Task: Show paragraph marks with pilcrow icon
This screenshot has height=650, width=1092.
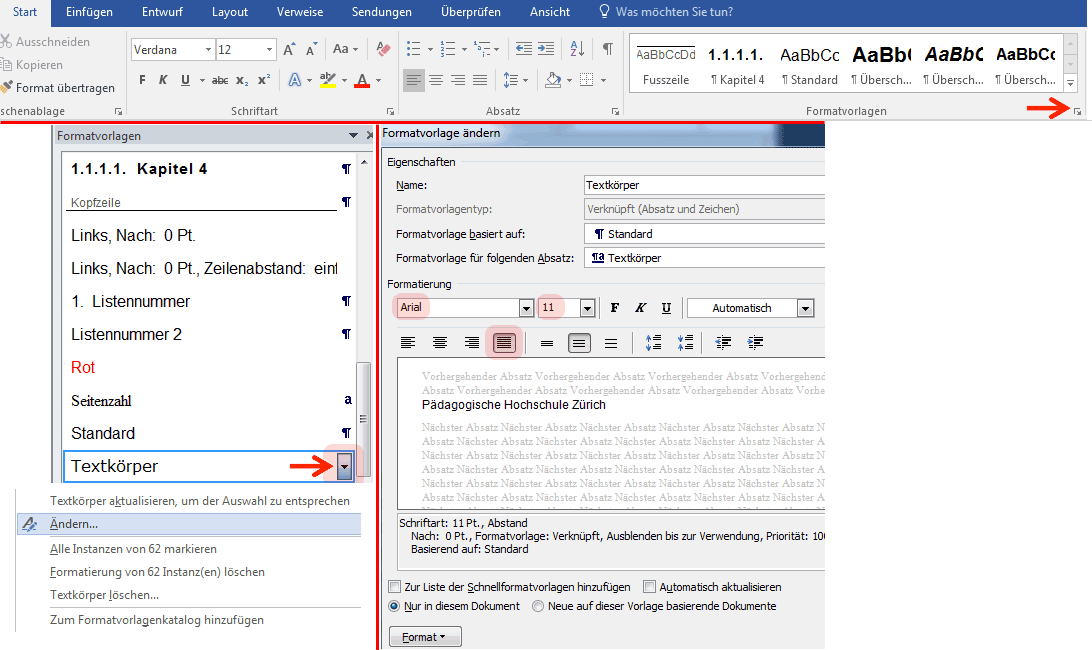Action: (607, 49)
